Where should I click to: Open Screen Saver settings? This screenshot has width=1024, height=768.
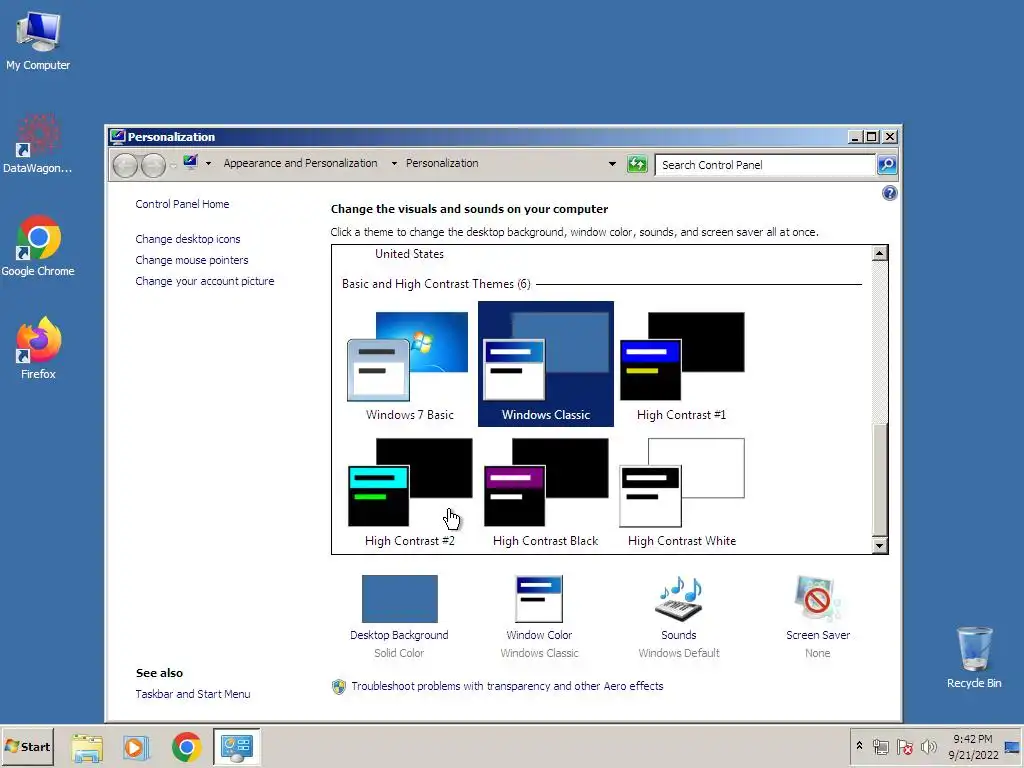click(818, 616)
